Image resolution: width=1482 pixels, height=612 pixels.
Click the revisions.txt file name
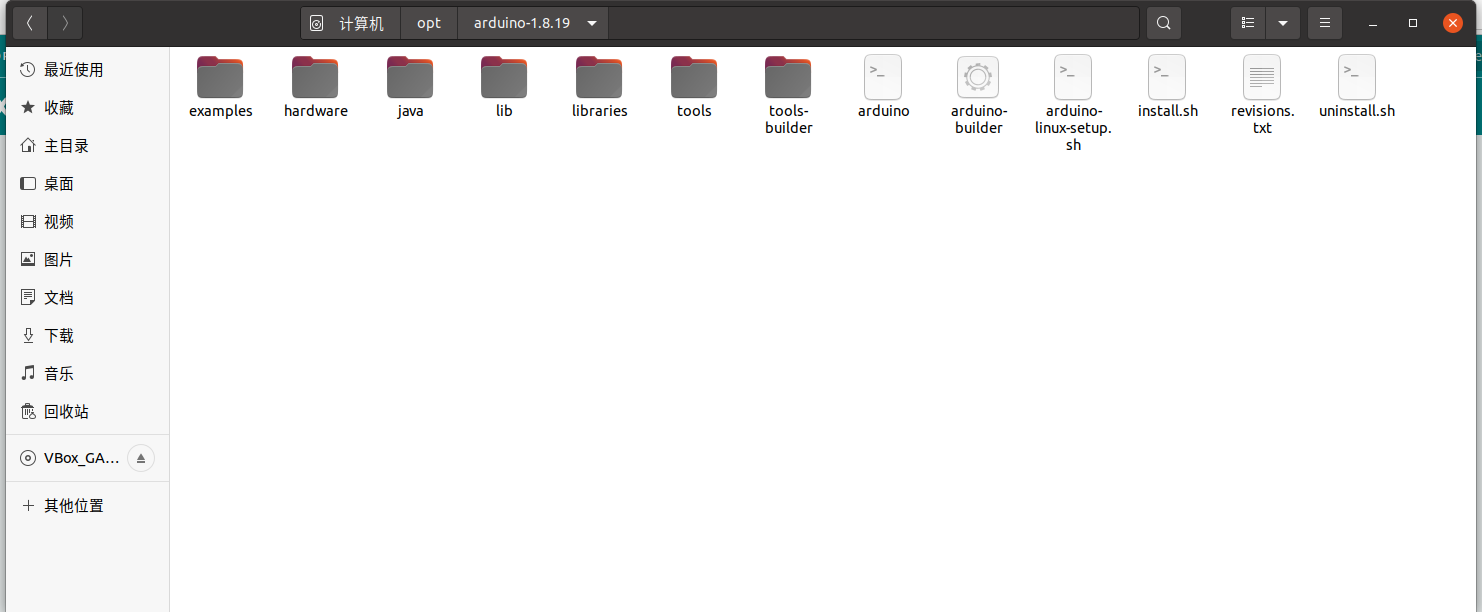[x=1262, y=120]
